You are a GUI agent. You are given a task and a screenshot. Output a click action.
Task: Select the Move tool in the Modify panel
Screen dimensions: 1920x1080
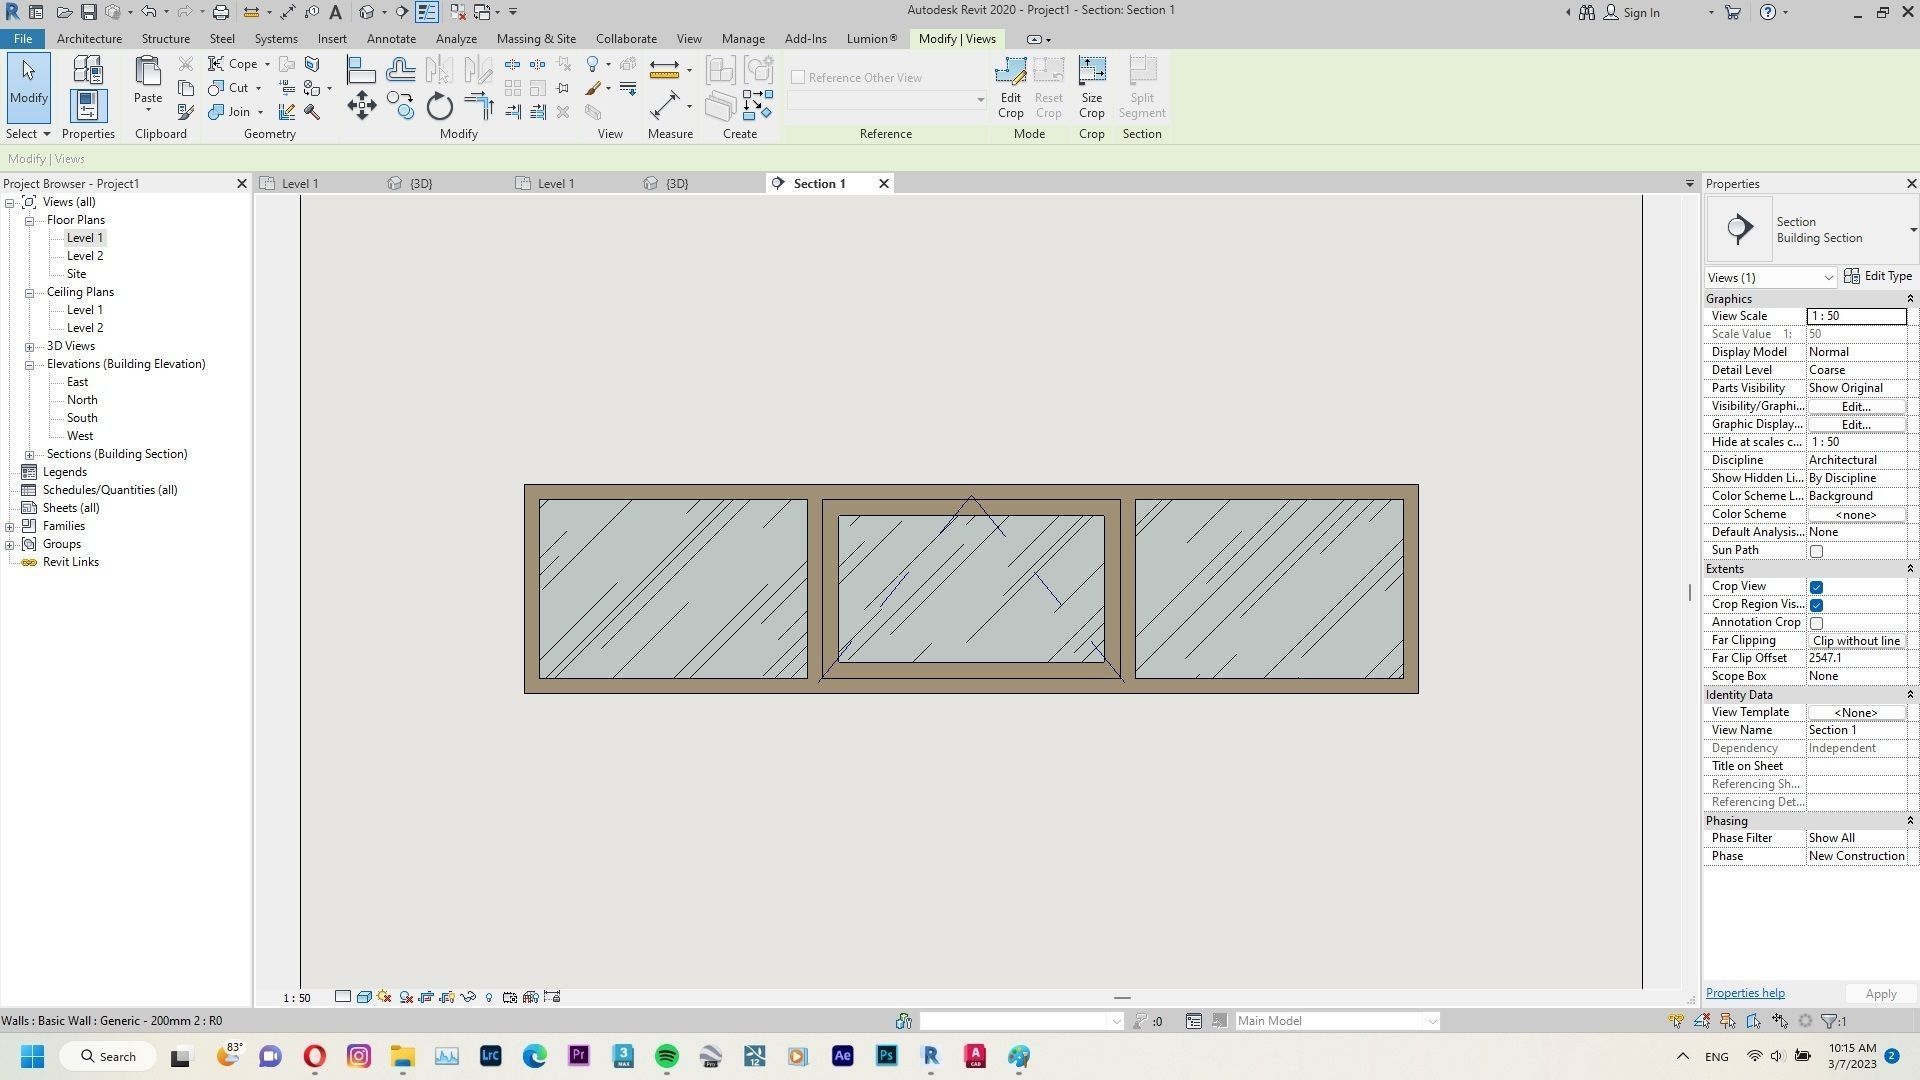coord(362,105)
